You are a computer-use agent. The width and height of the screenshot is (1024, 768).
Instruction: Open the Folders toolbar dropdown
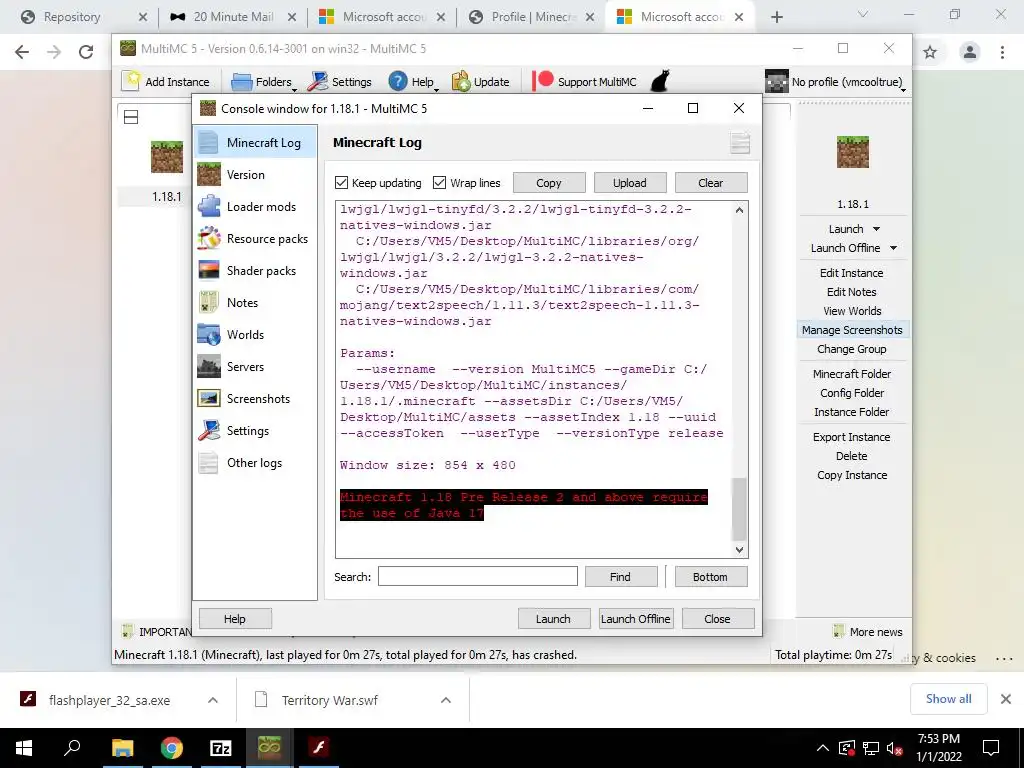pos(264,82)
